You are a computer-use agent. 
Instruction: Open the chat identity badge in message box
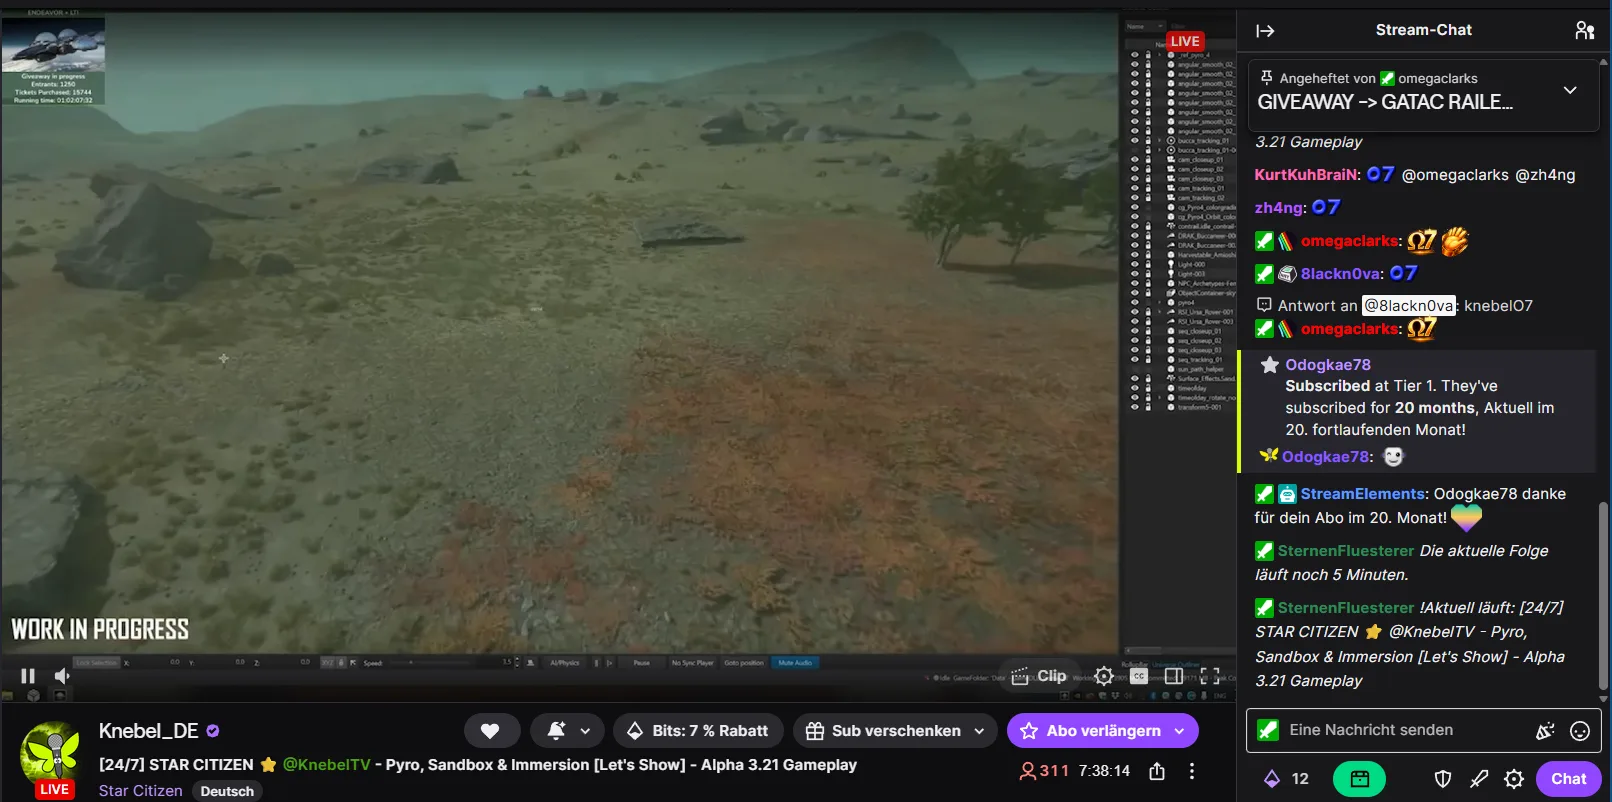click(x=1268, y=730)
